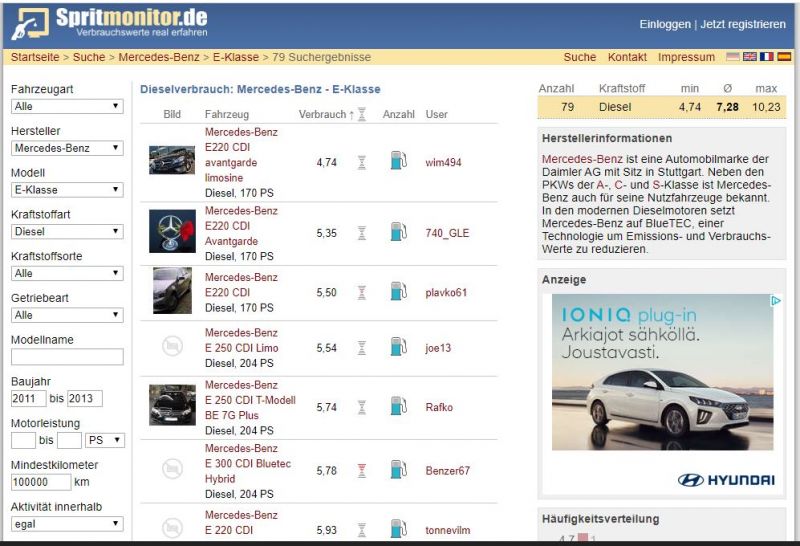Open Rafko car photo thumbnail
800x546 pixels.
(172, 405)
